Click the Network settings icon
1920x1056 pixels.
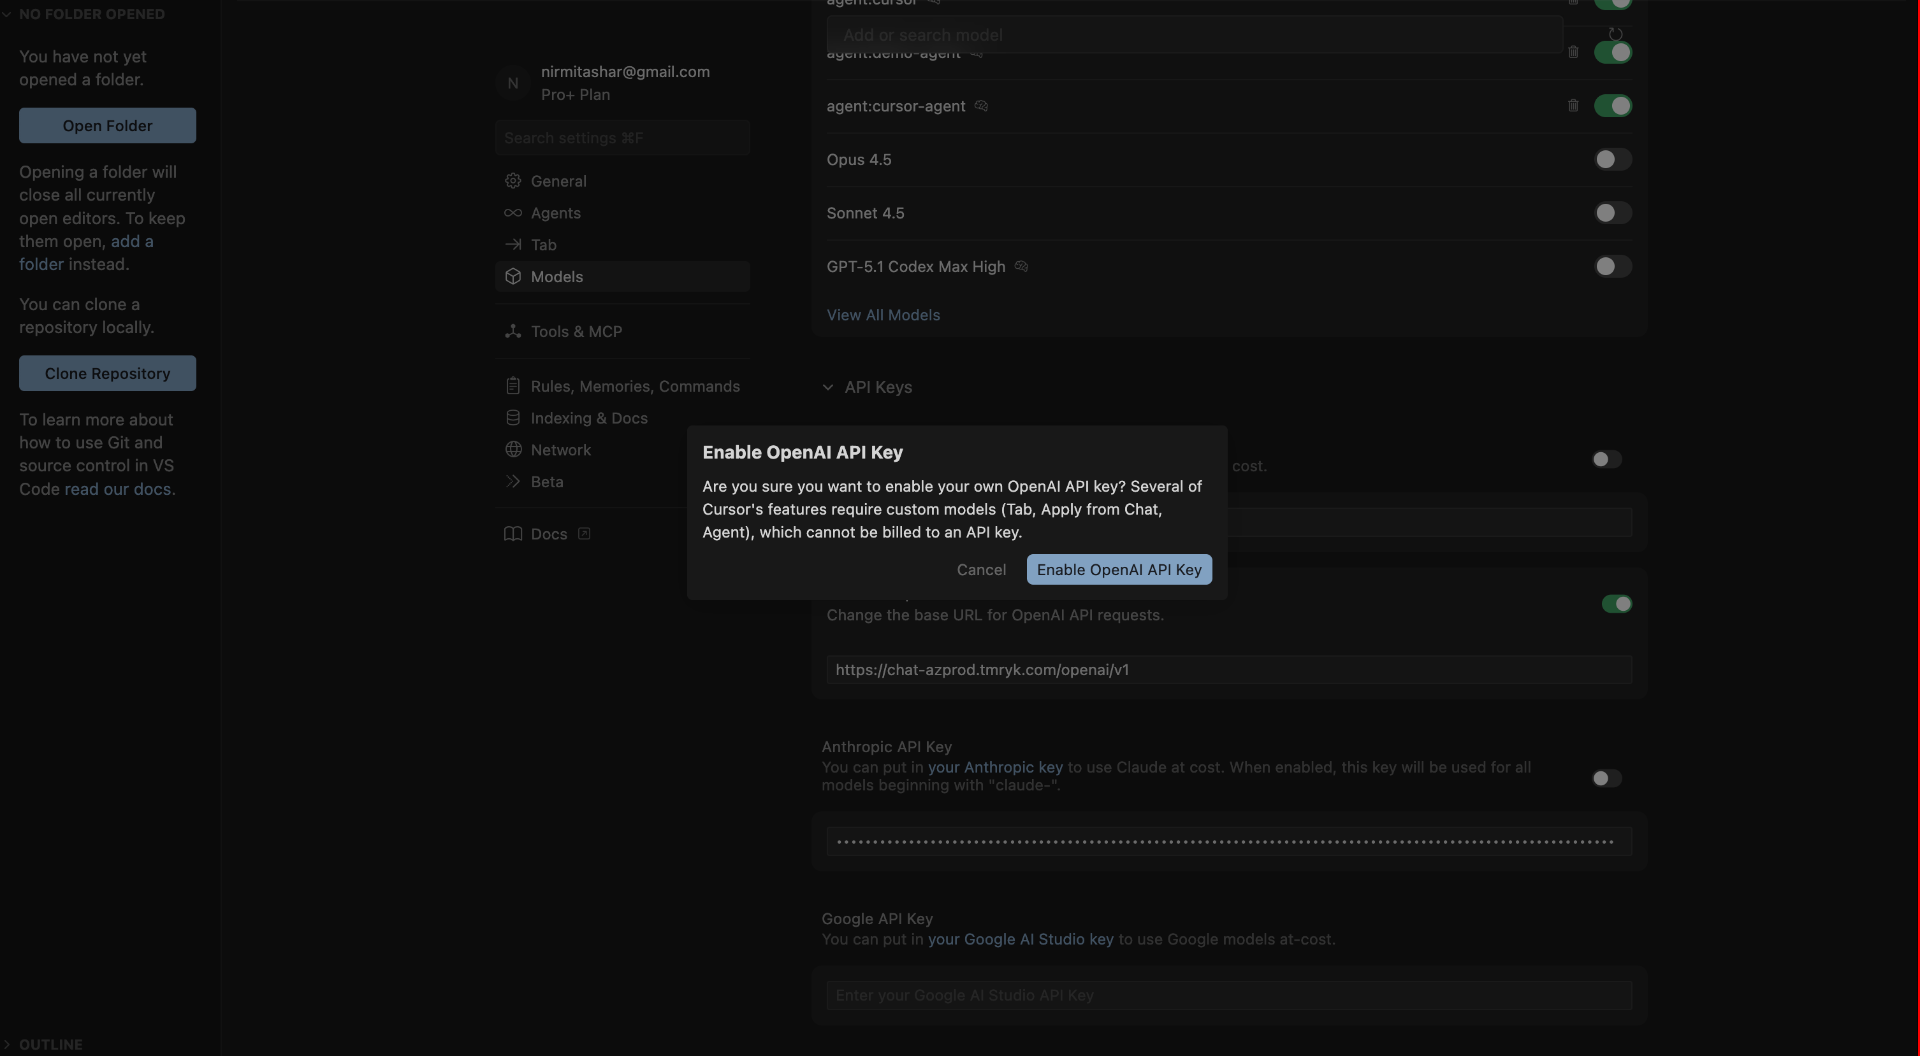click(513, 449)
